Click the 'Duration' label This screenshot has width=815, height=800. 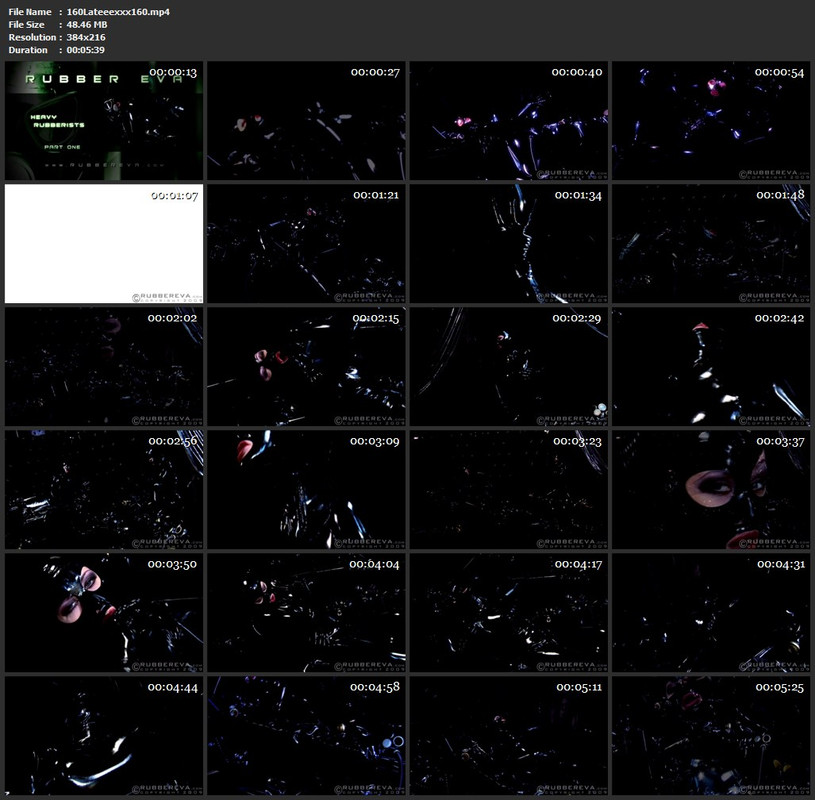tap(28, 50)
